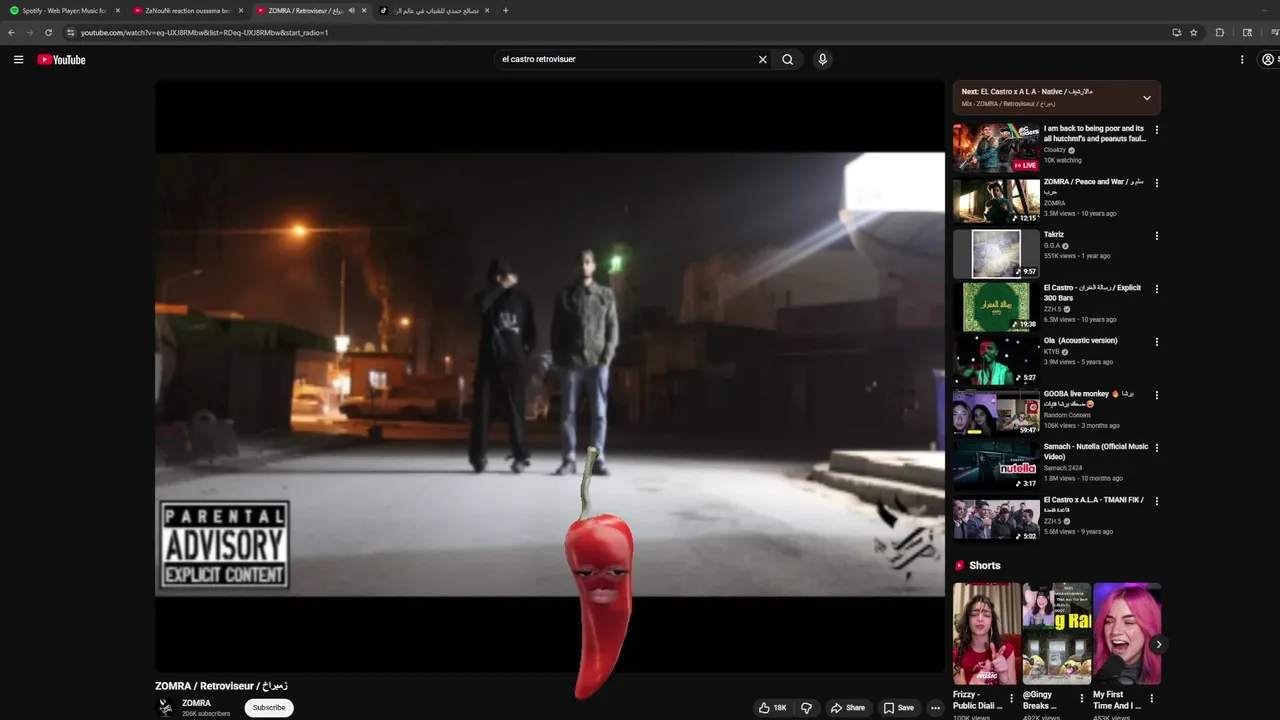This screenshot has height=720, width=1280.
Task: Open Samach Nutella thumbnail
Action: (x=996, y=466)
